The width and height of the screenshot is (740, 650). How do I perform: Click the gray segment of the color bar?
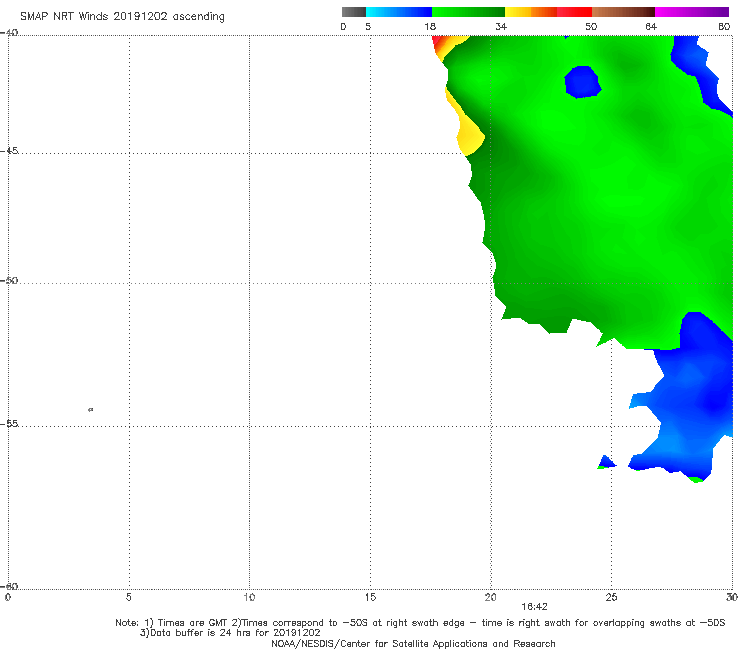pos(354,12)
